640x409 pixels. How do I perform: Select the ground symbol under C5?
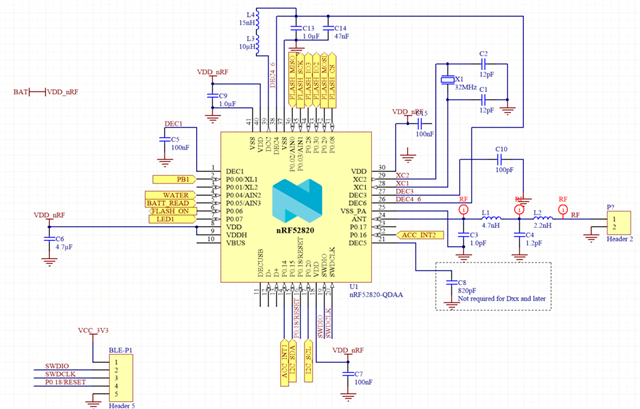[x=164, y=163]
